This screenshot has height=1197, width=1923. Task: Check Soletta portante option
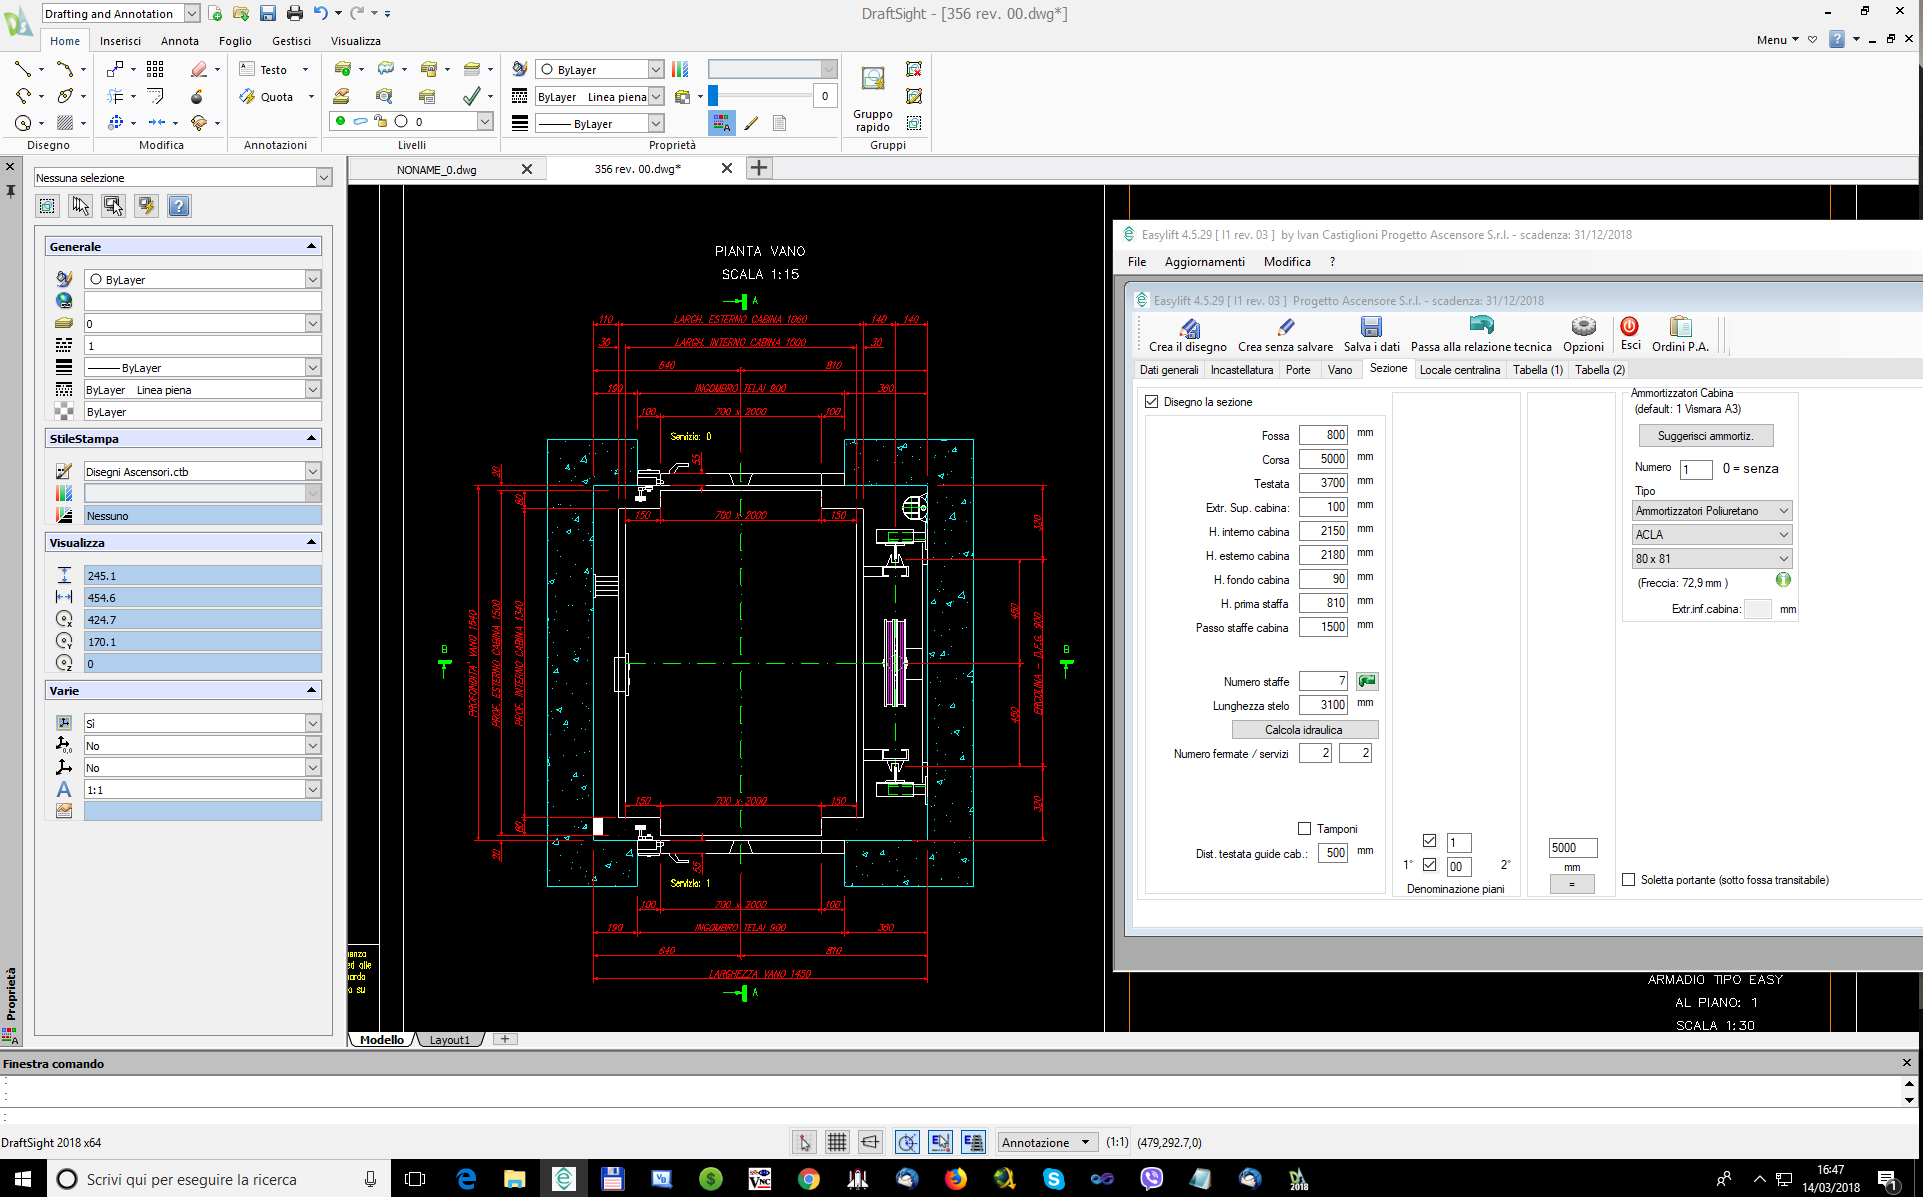point(1628,880)
